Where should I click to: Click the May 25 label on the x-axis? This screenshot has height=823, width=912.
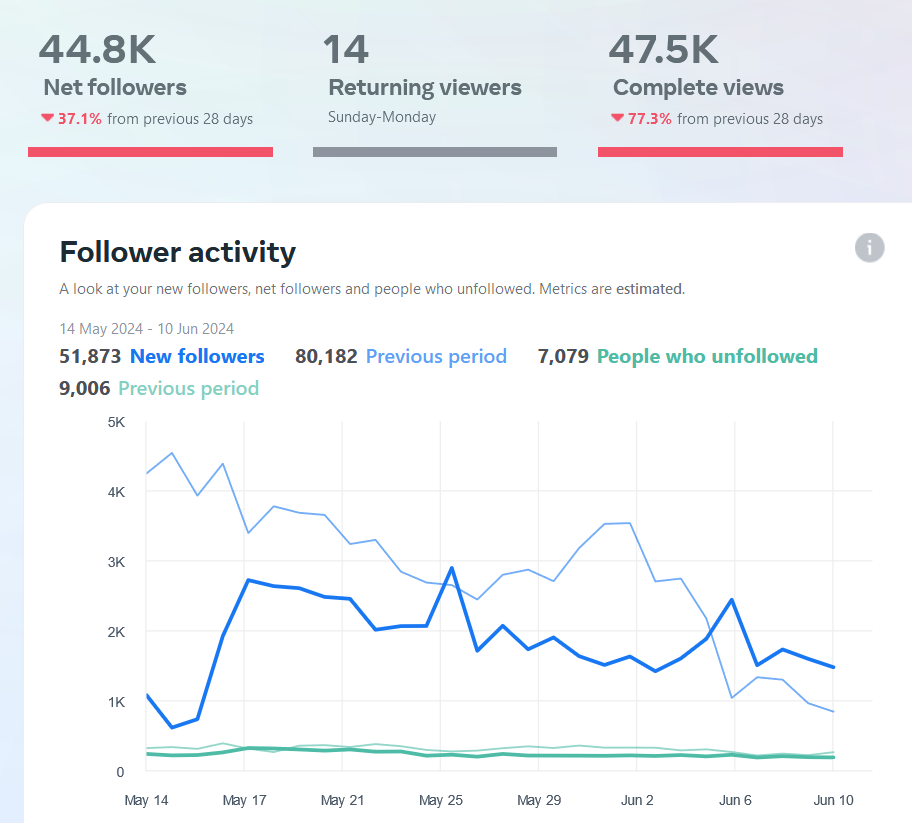pos(440,800)
